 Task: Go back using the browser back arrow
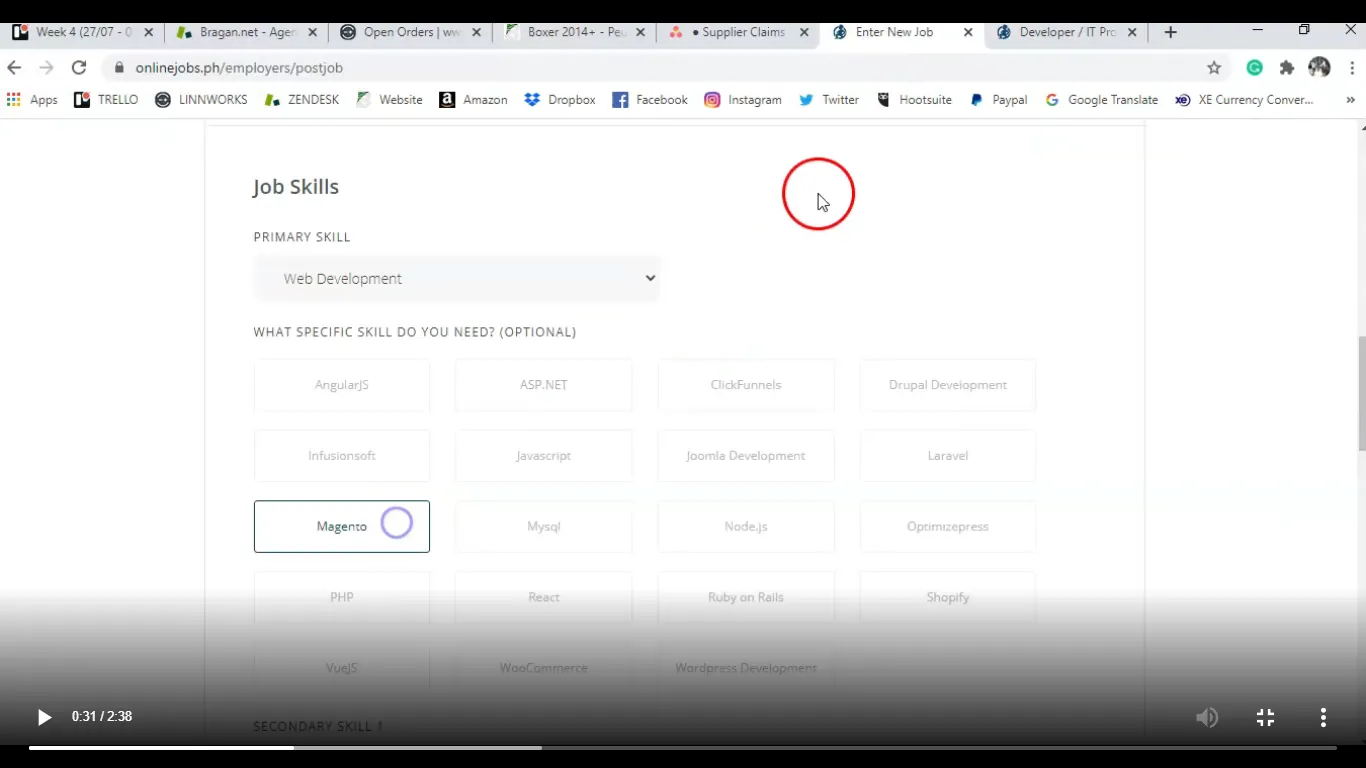[x=14, y=68]
